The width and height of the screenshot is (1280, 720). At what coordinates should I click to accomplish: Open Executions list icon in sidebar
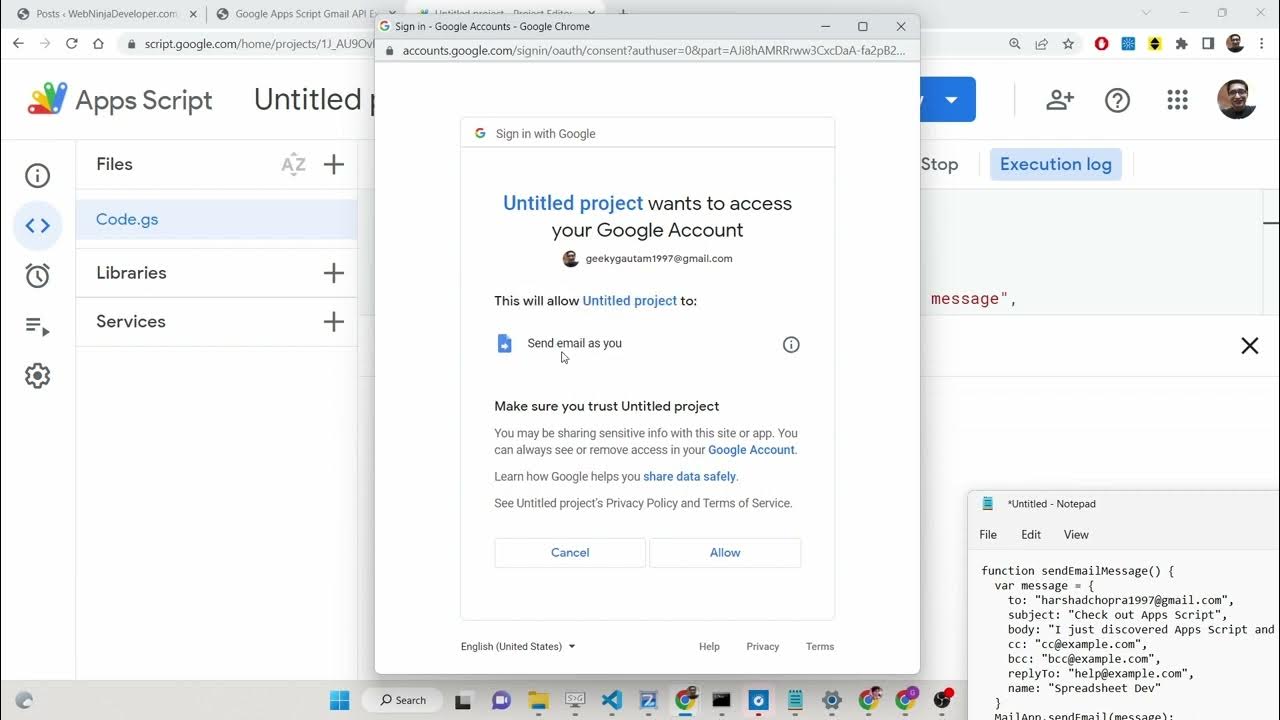(38, 326)
